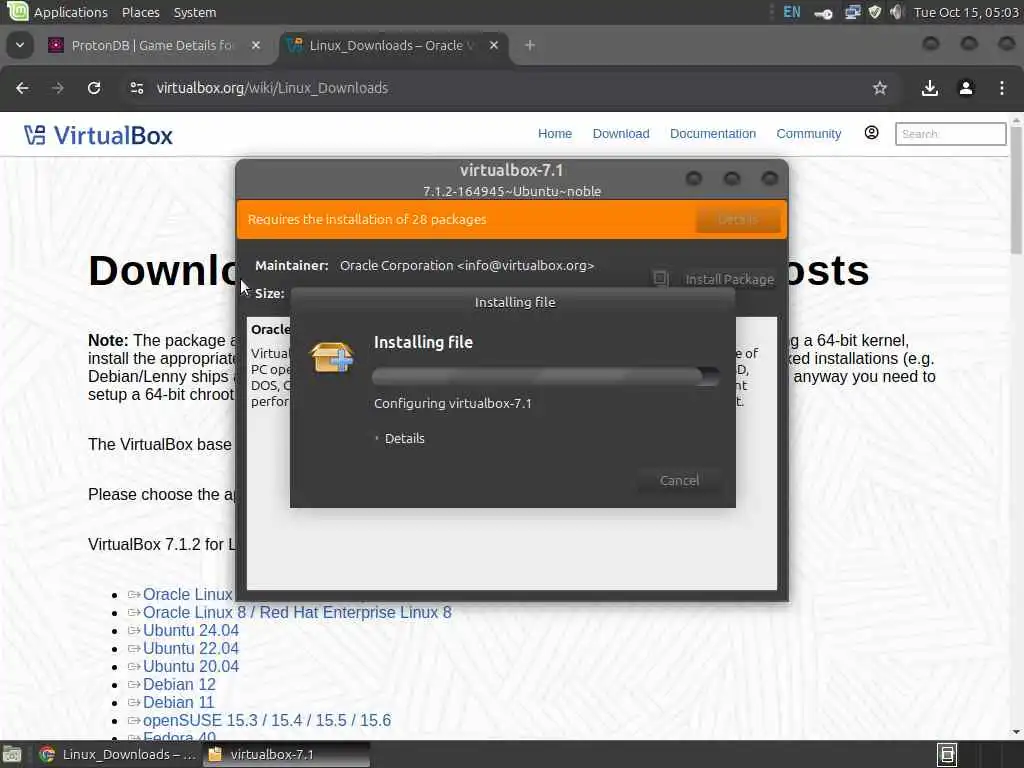Image resolution: width=1024 pixels, height=768 pixels.
Task: Go back to the previous page
Action: 22,88
